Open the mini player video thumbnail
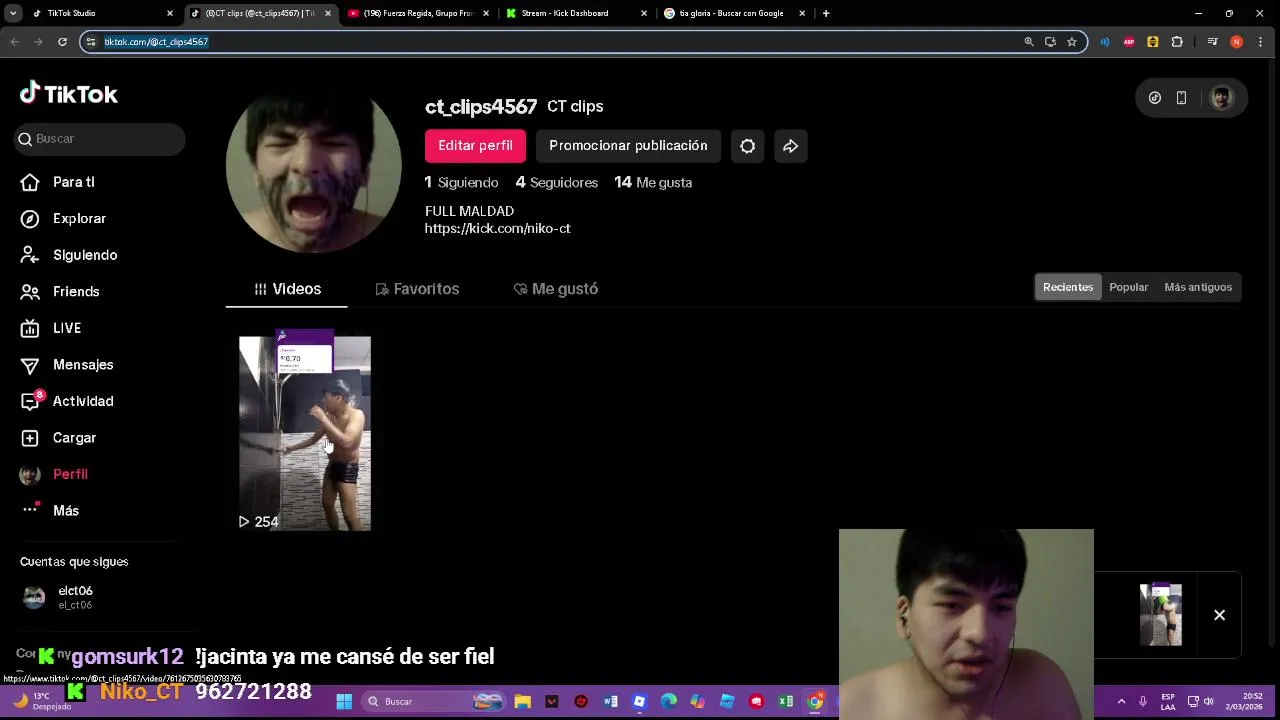 point(1161,615)
